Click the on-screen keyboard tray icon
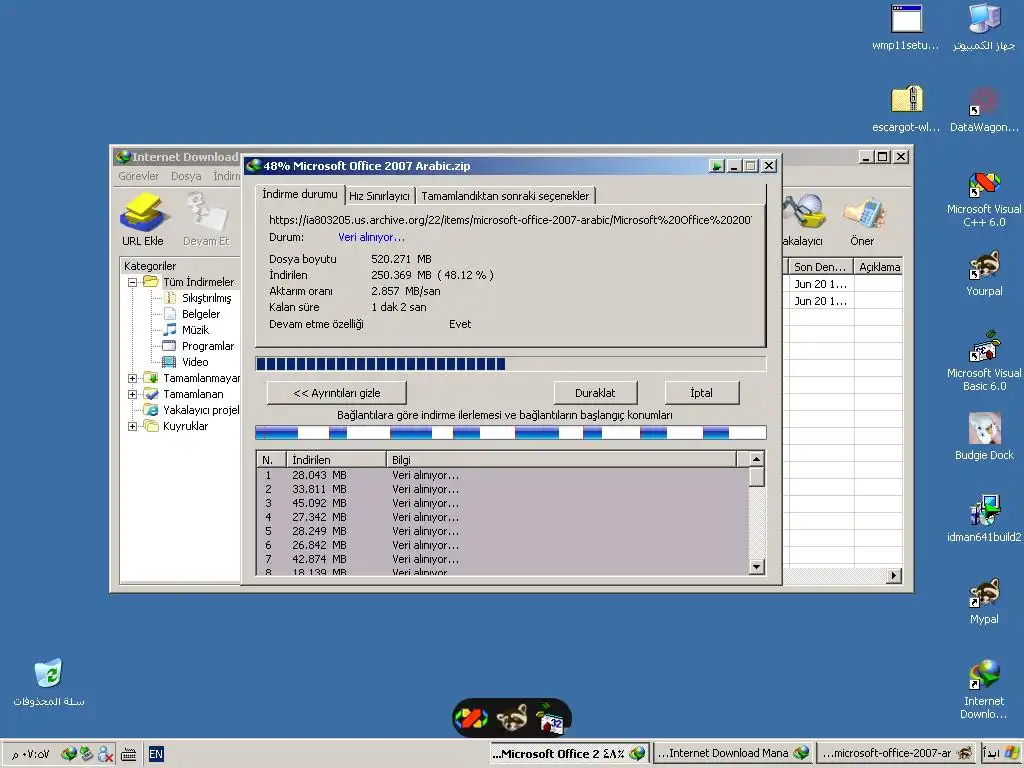Screen dimensions: 1024x768 (x=129, y=755)
